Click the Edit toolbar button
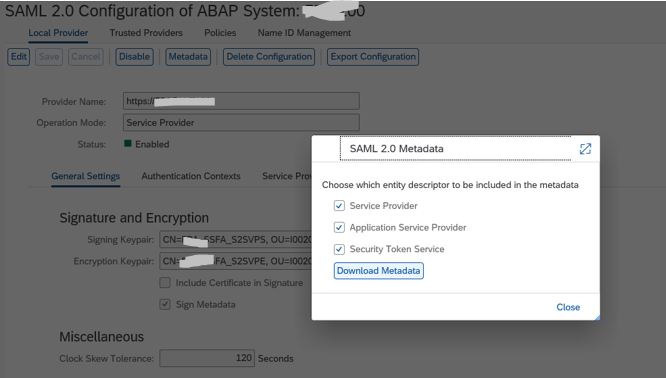Screen dimensions: 666x378 pos(19,57)
